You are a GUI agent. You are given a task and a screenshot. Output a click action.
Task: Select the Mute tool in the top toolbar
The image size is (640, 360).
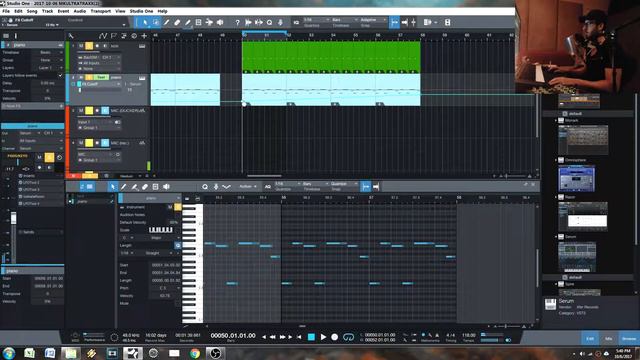pyautogui.click(x=198, y=22)
